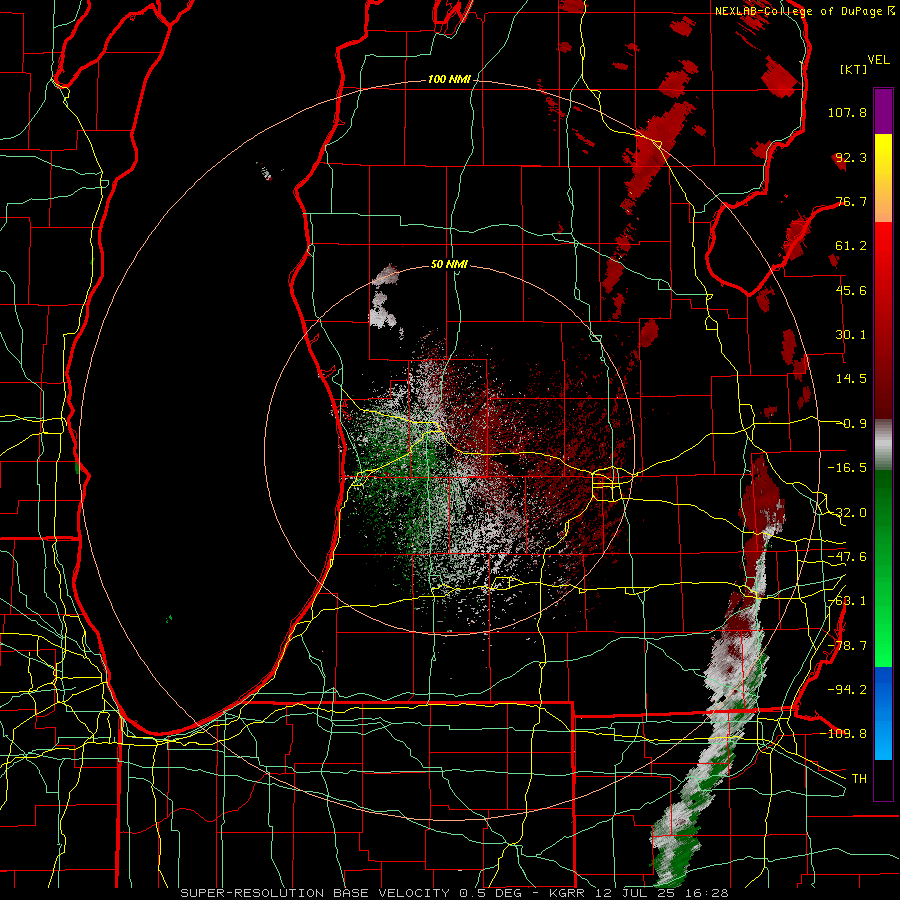900x900 pixels.
Task: Select the 30.1 velocity scale value
Action: point(851,335)
